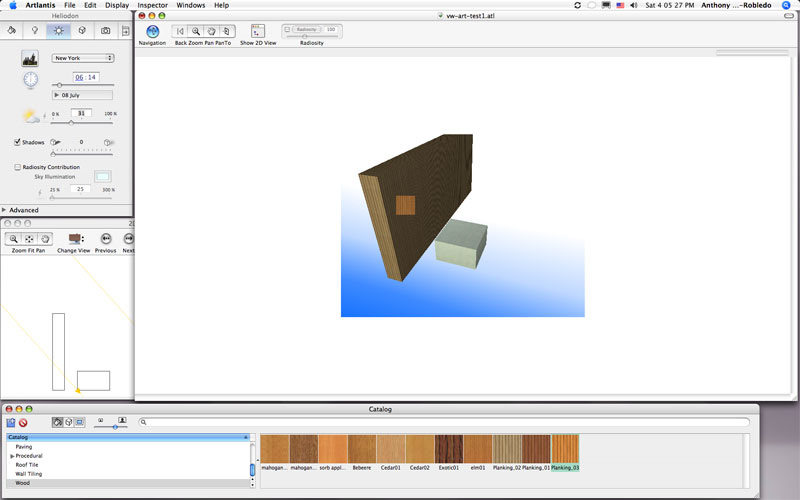Screen dimensions: 800x500
Task: Select the Exotic01 wood thumbnail
Action: [448, 448]
